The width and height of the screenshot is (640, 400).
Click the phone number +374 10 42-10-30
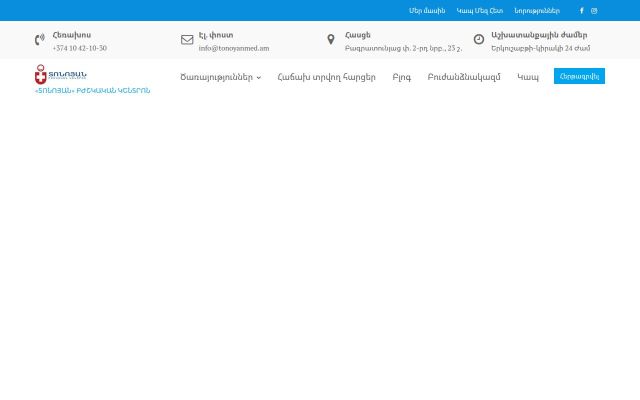80,48
